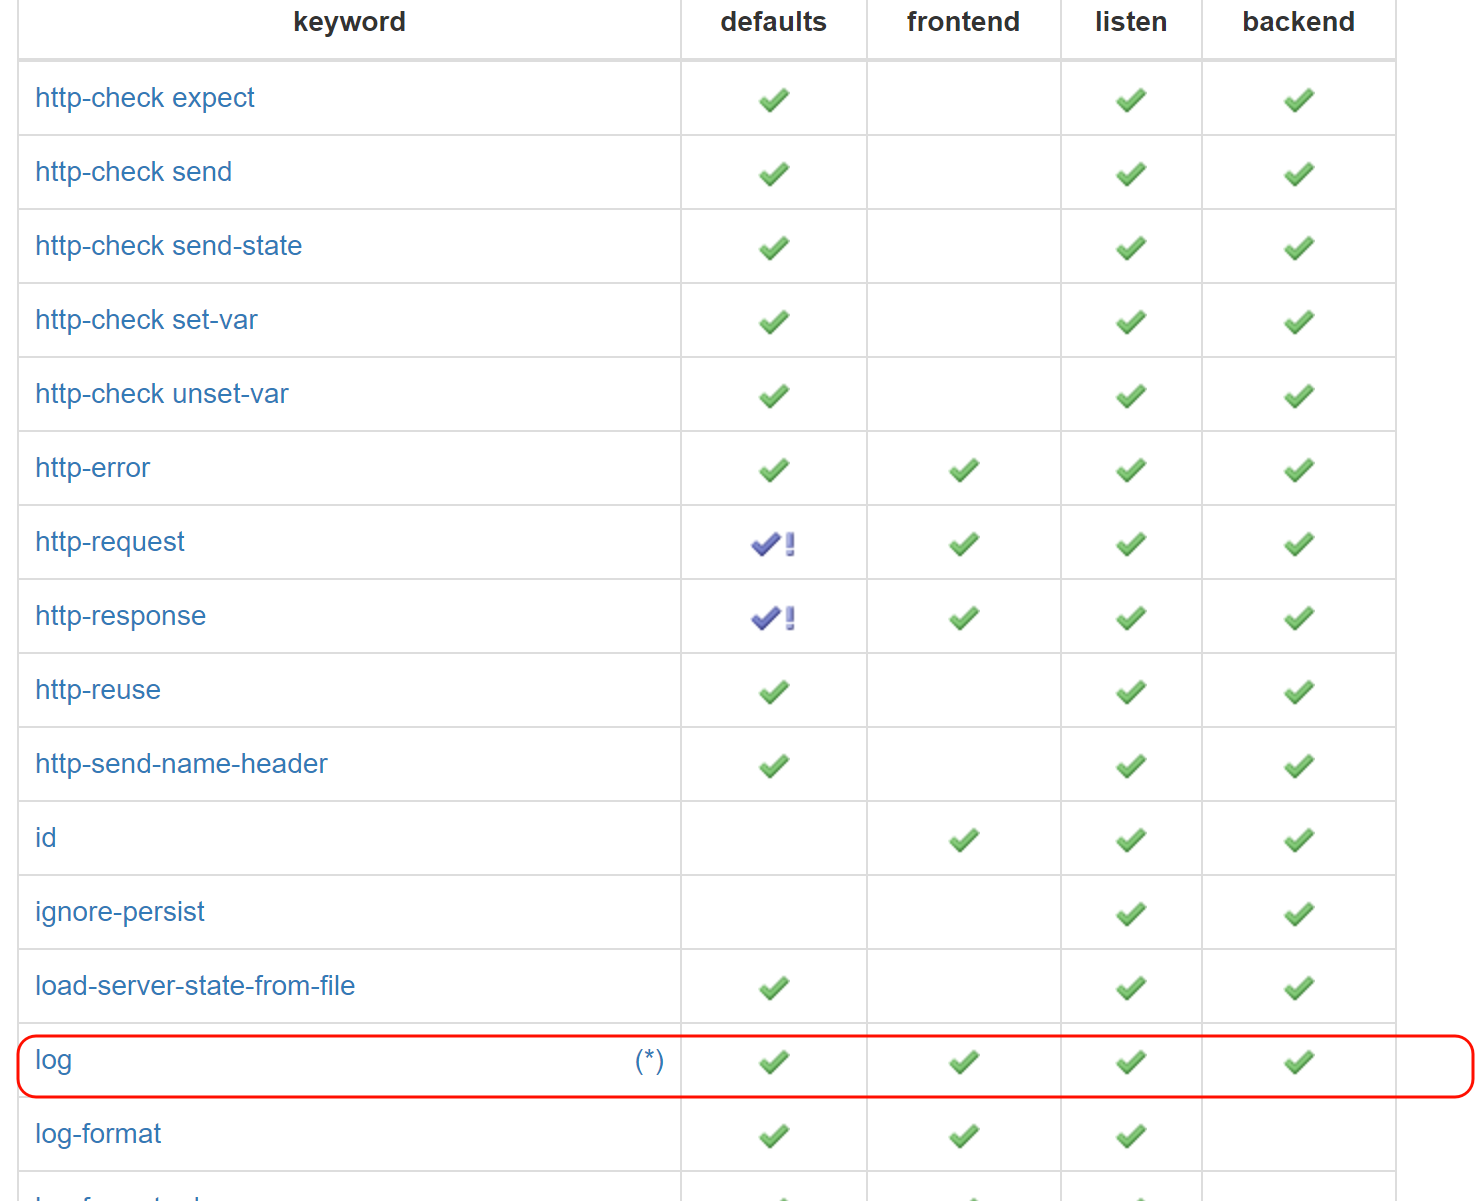This screenshot has height=1201, width=1477.
Task: Open the http-check unset-var link
Action: point(161,394)
